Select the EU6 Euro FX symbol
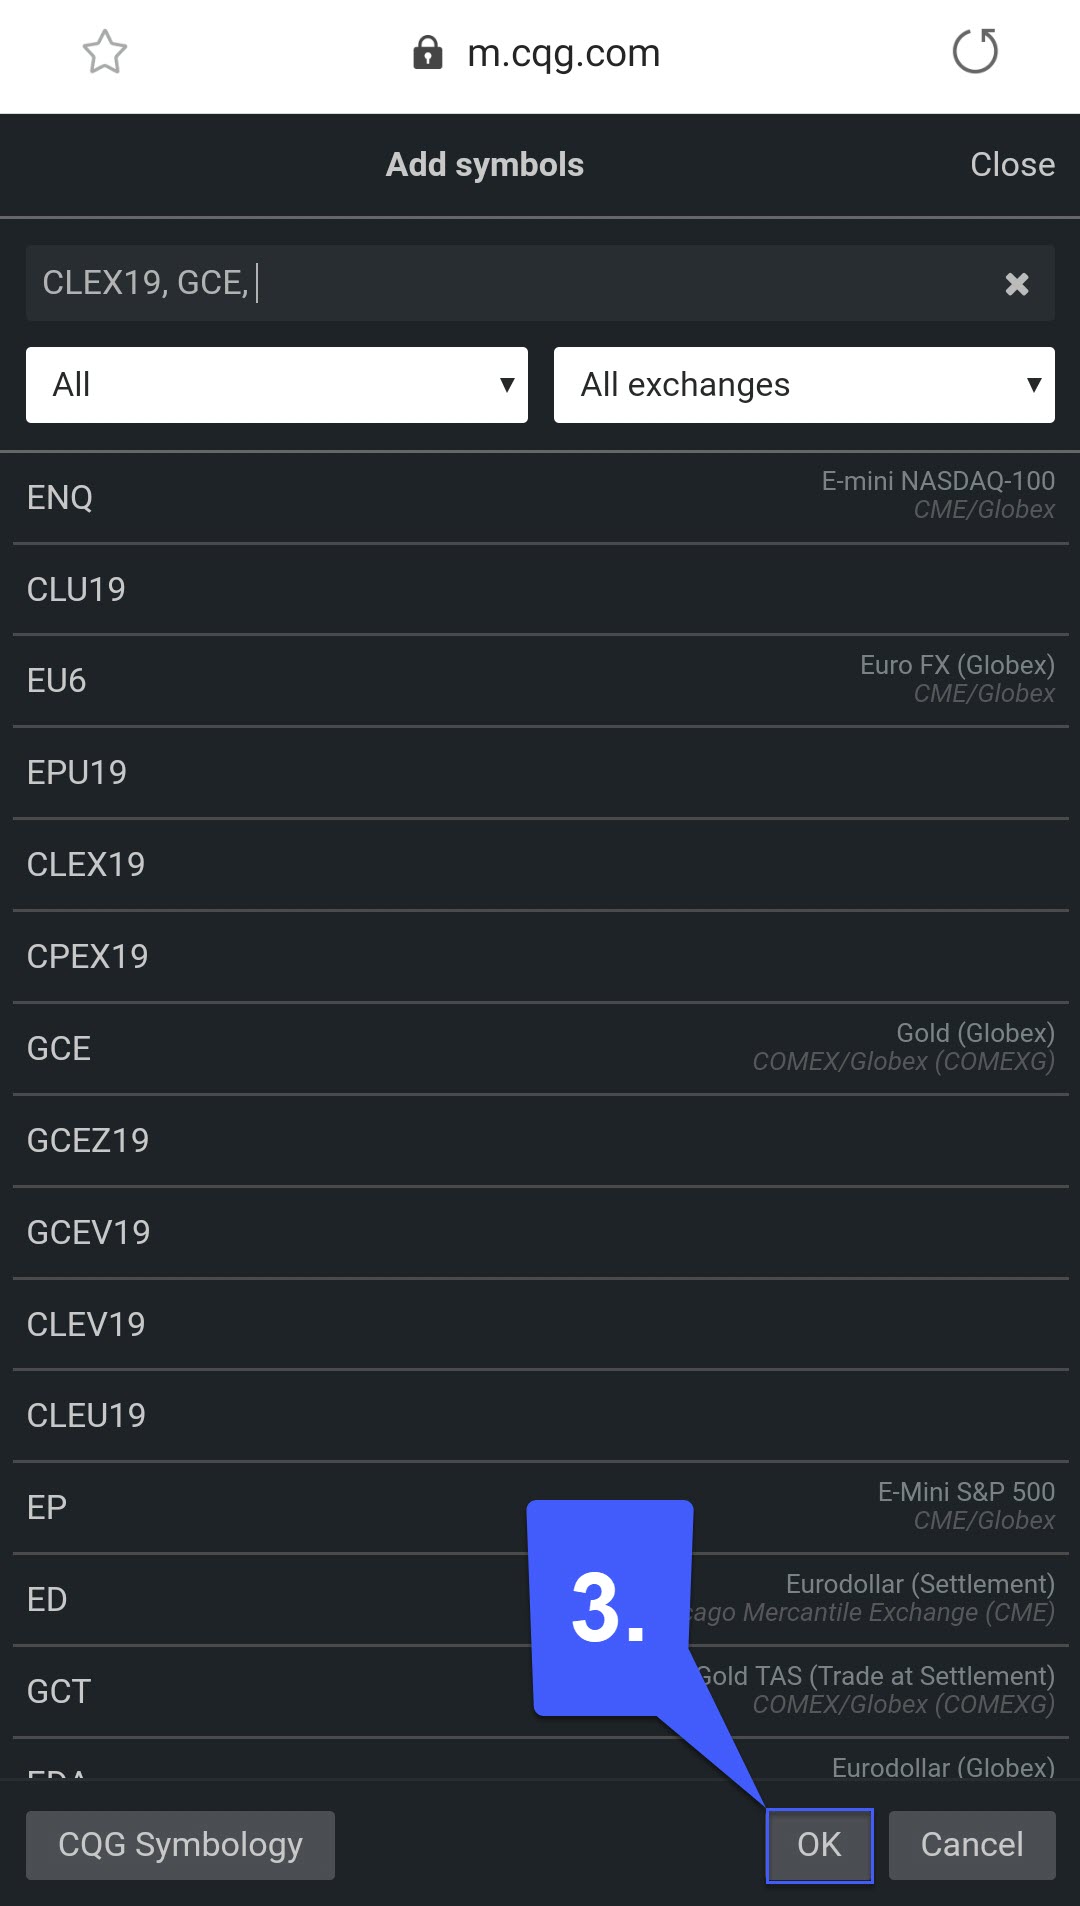This screenshot has height=1906, width=1080. tap(540, 681)
